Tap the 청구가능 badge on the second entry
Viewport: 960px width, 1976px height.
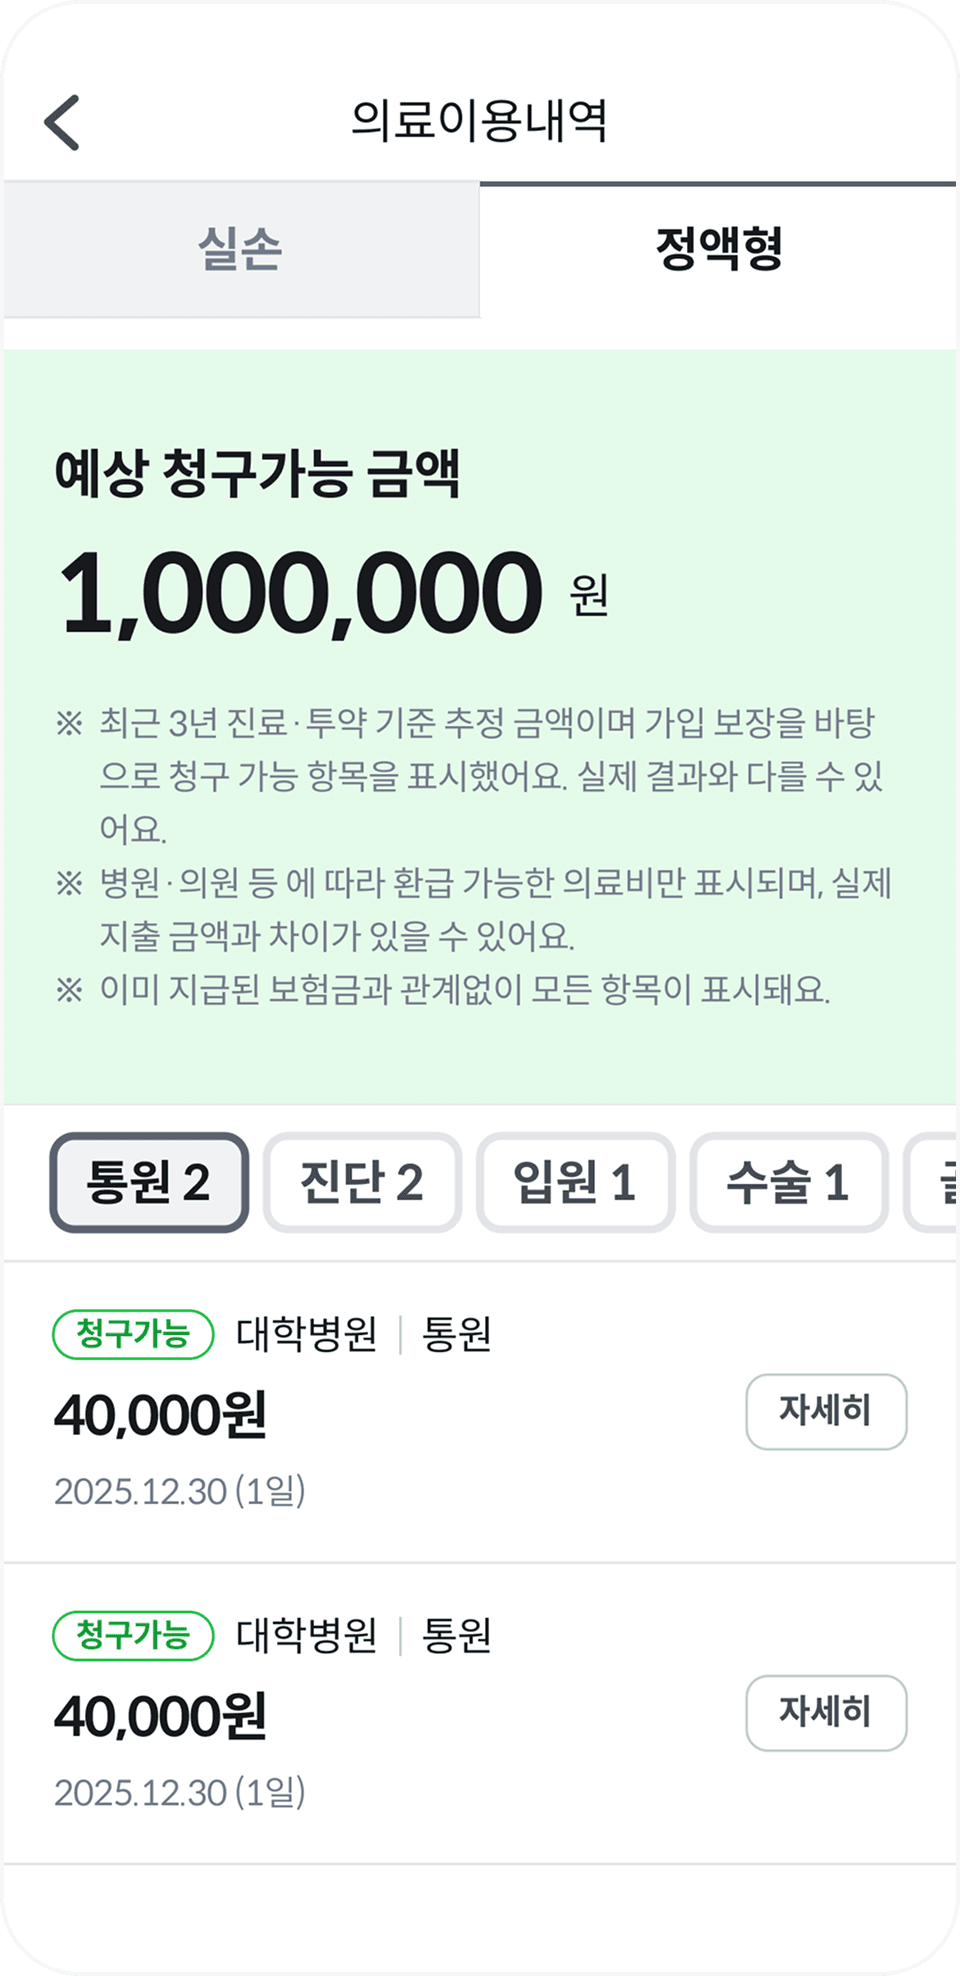[x=133, y=1636]
